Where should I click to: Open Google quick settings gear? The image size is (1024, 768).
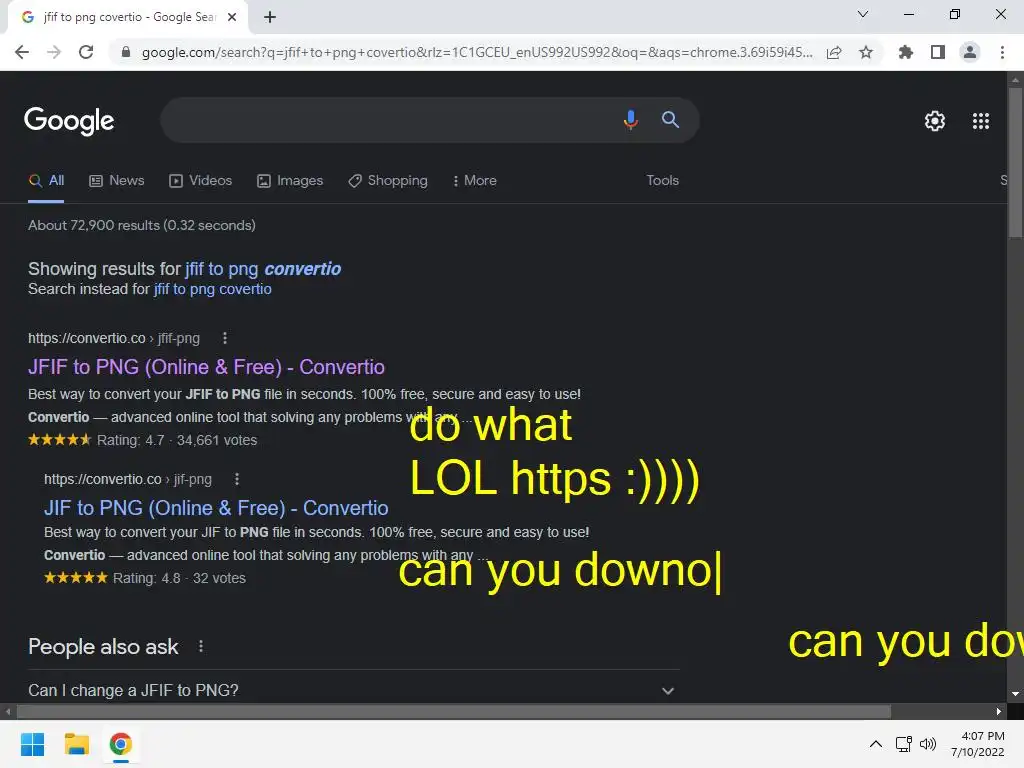[935, 121]
